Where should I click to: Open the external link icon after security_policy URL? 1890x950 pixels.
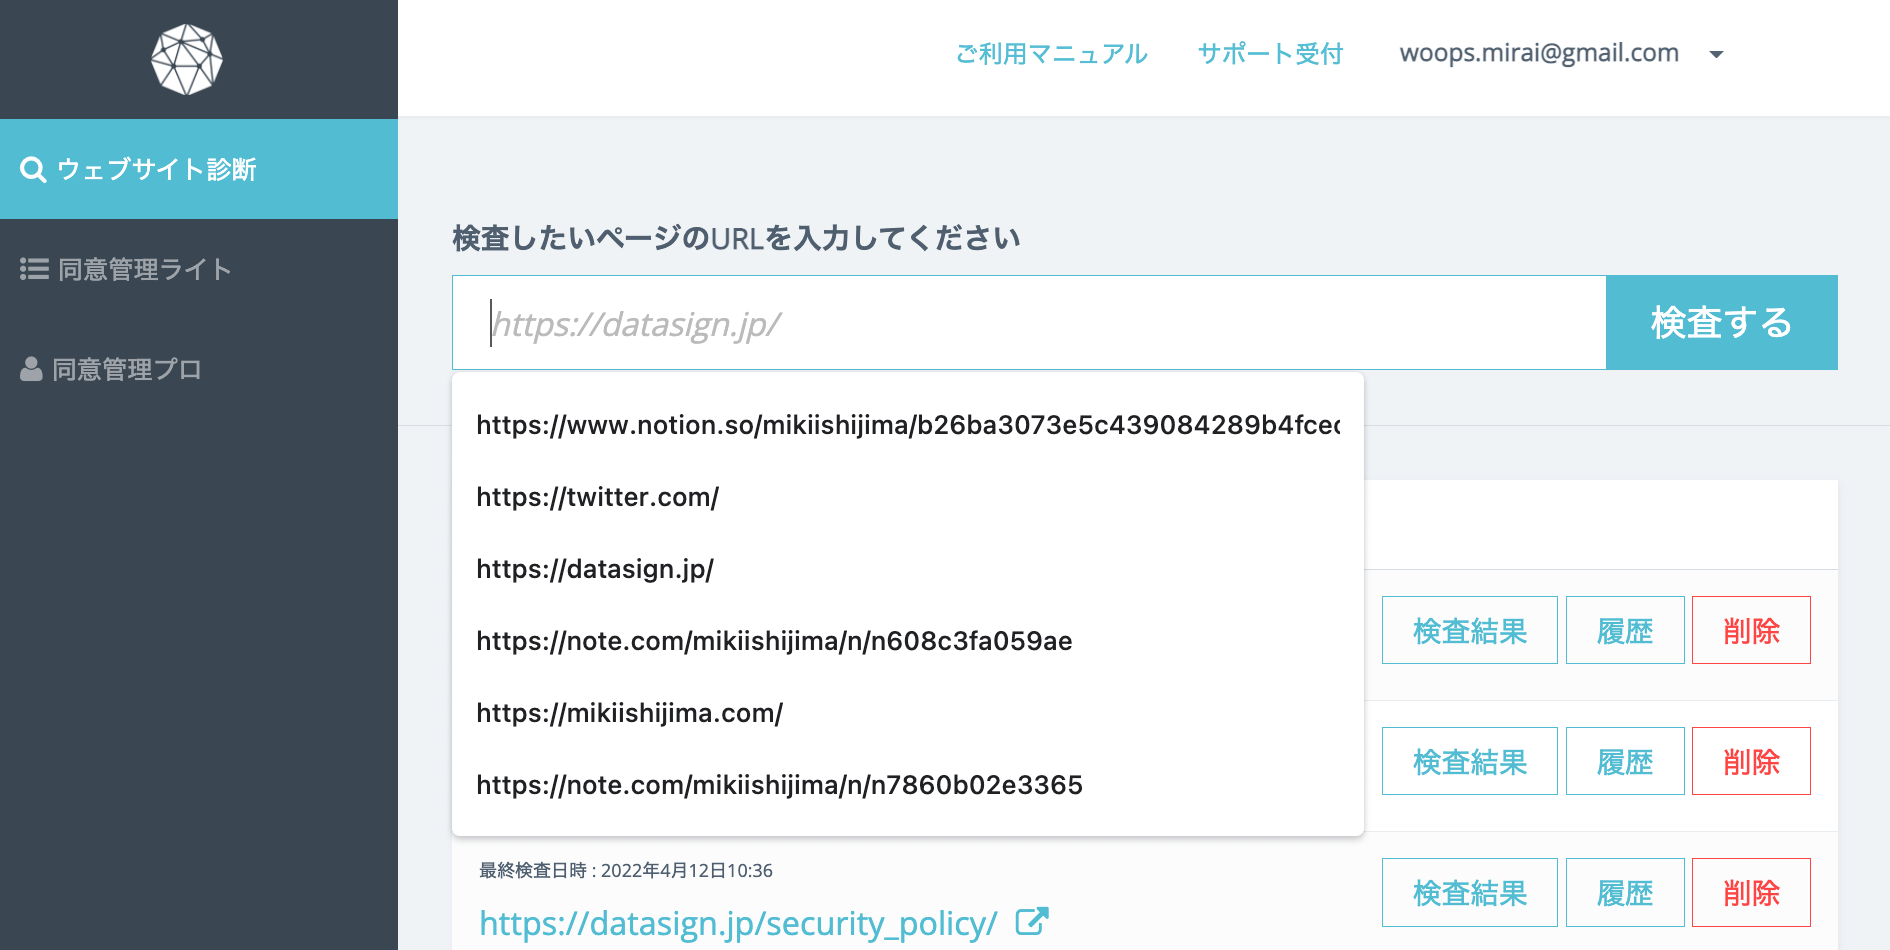tap(1032, 921)
